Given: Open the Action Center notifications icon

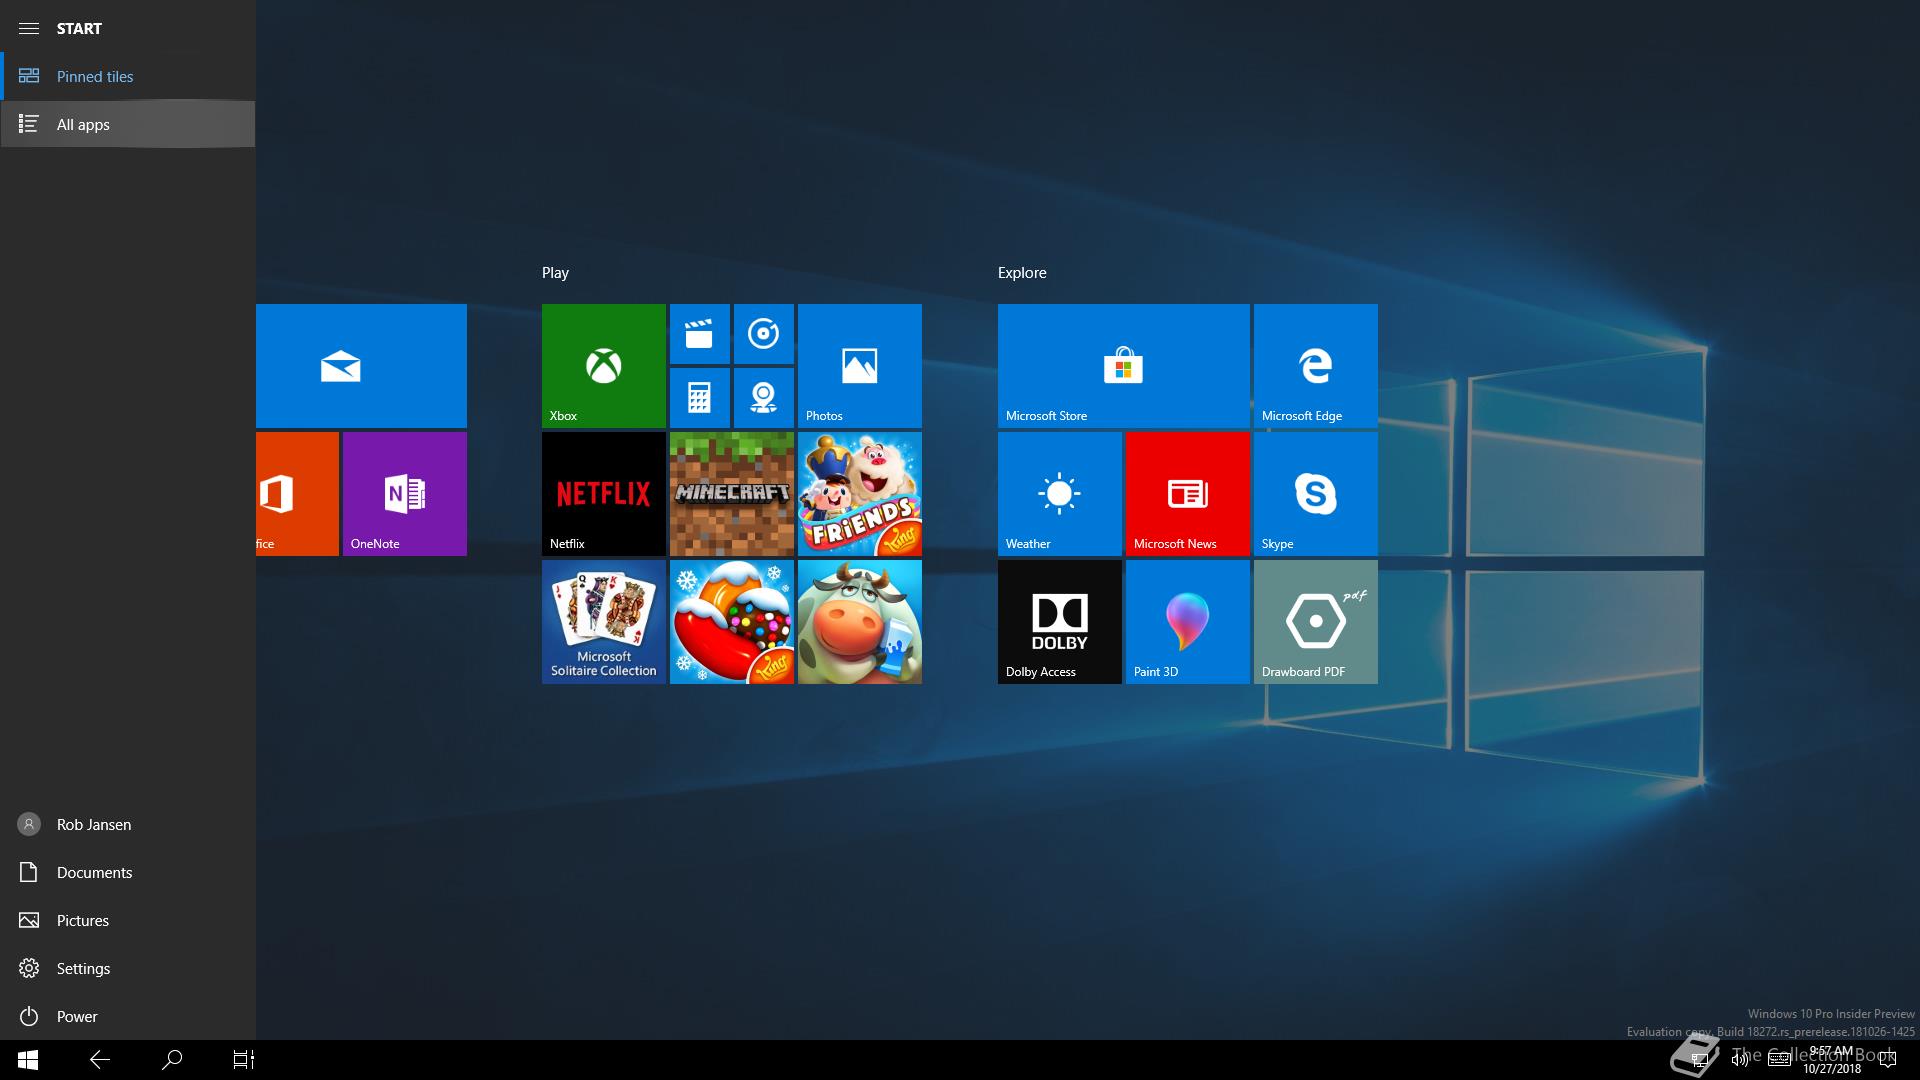Looking at the screenshot, I should point(1888,1059).
